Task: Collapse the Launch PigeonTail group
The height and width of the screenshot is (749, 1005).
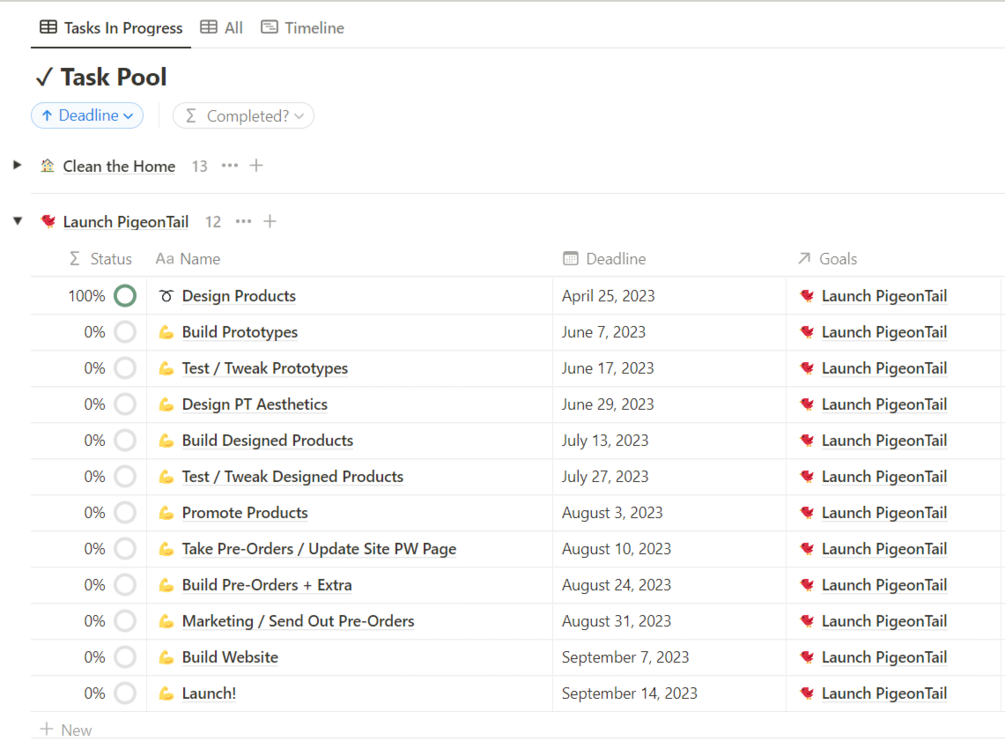Action: (x=17, y=221)
